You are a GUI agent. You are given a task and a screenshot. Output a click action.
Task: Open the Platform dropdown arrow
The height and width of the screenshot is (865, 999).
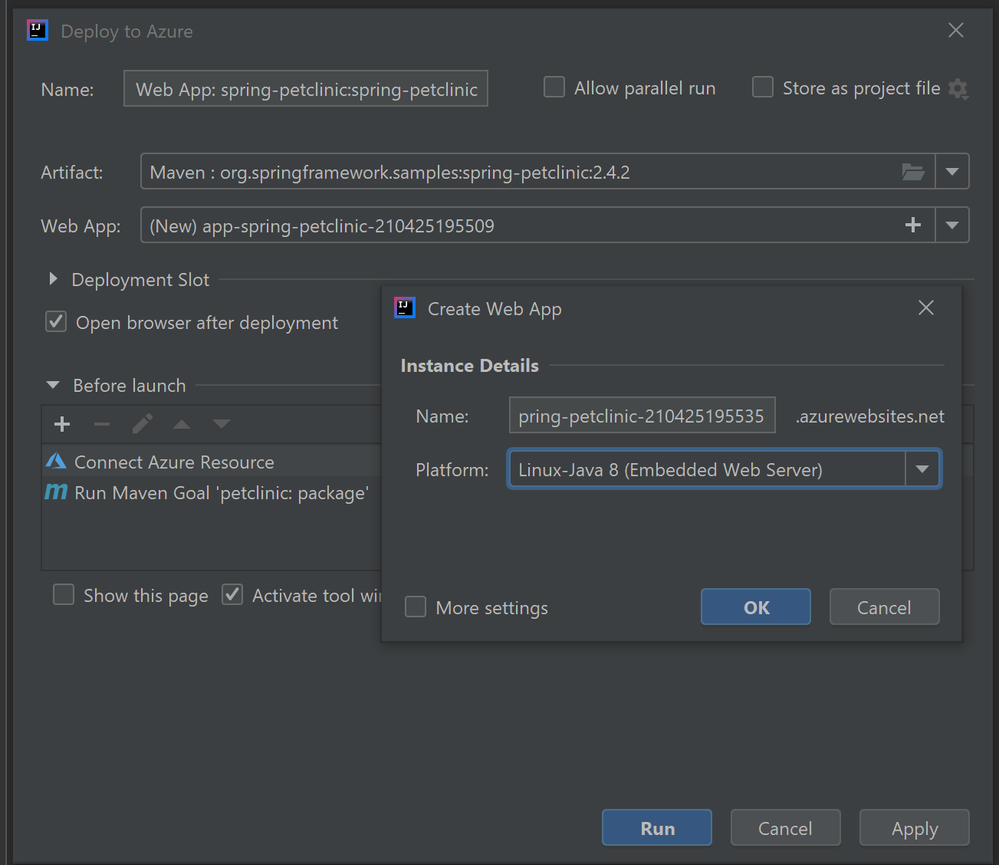(x=922, y=469)
